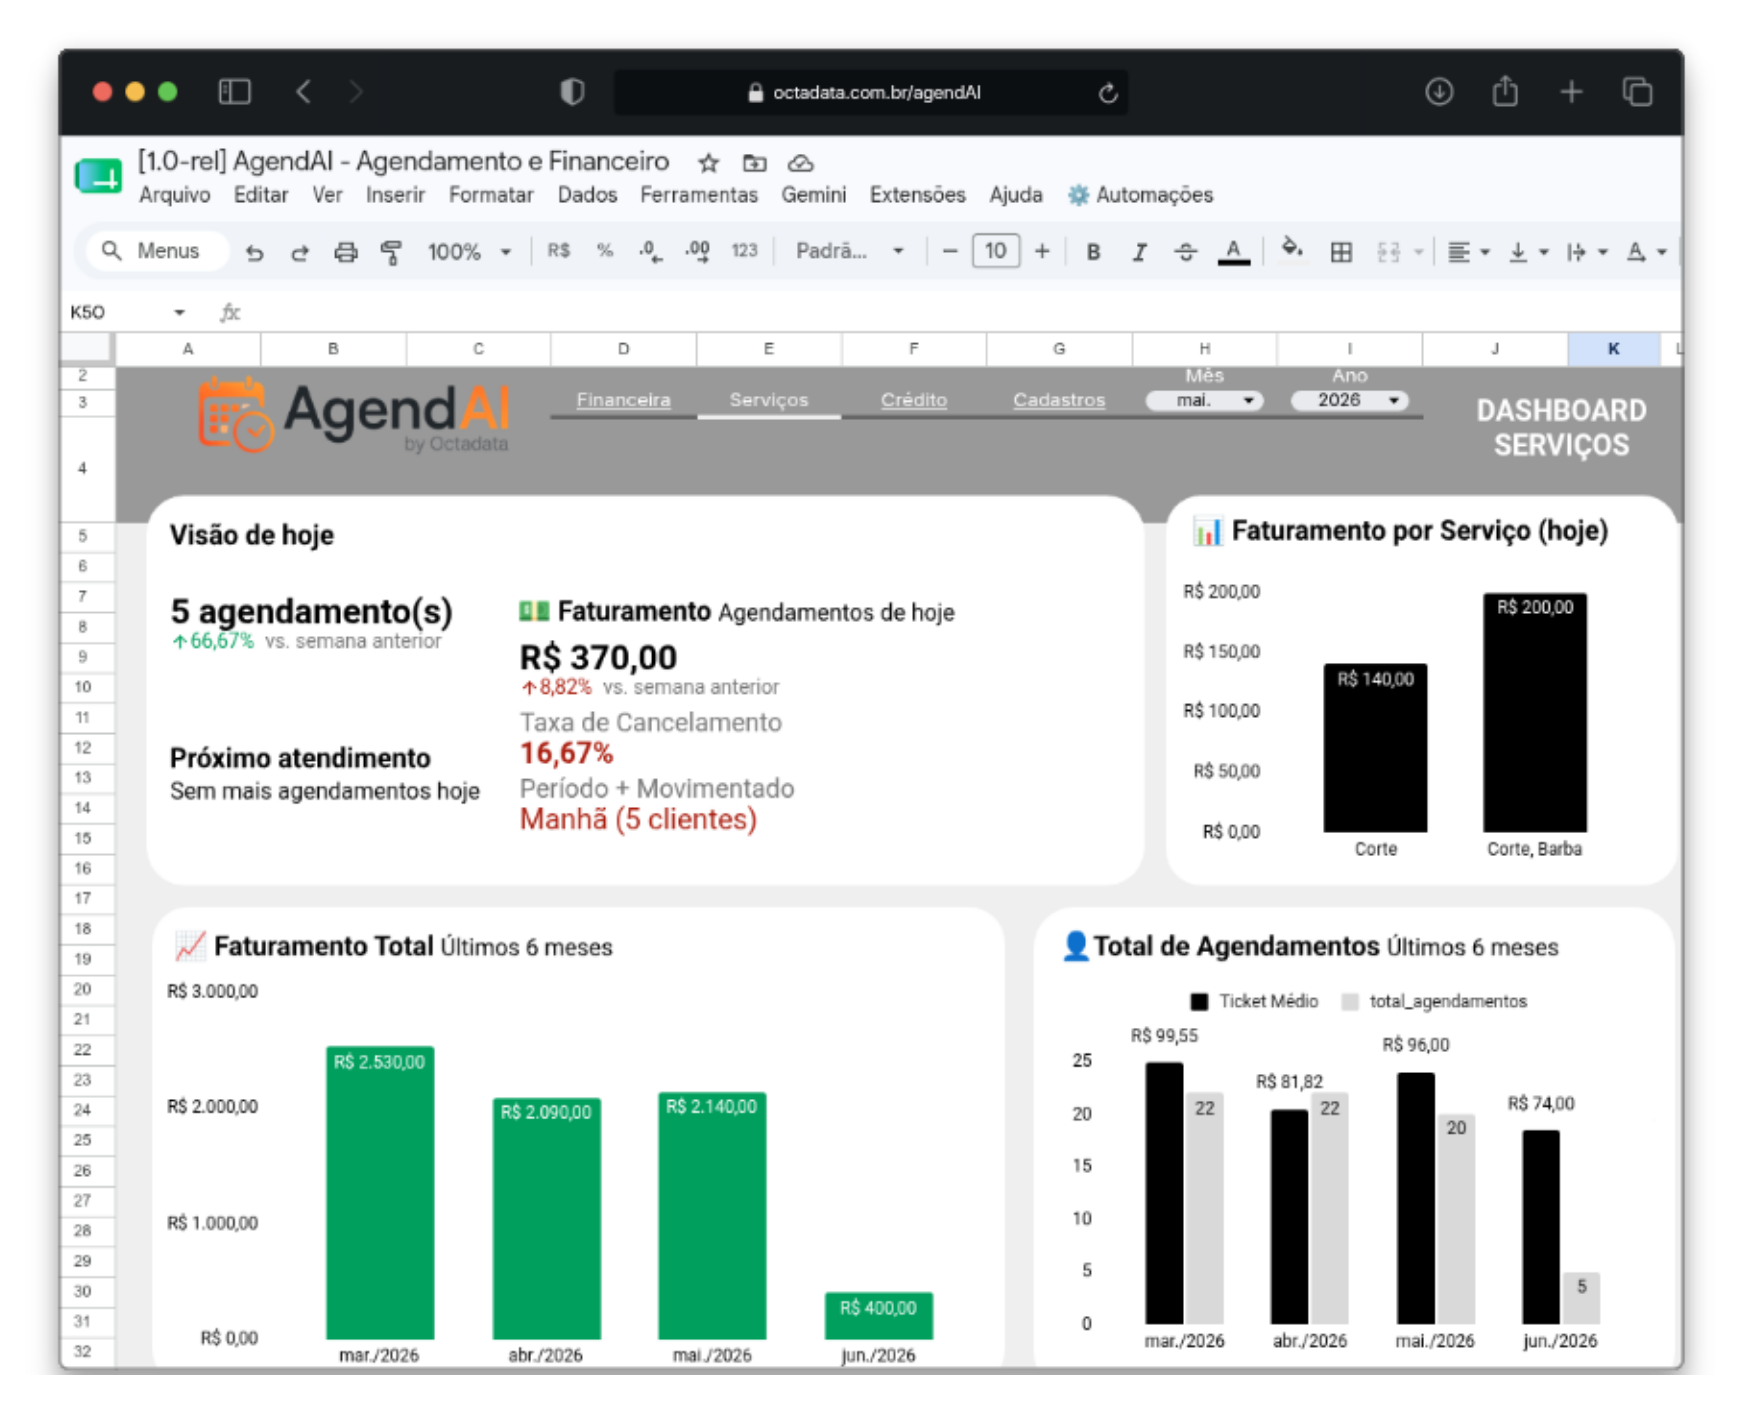The image size is (1738, 1411).
Task: Toggle italic formatting with I
Action: (x=1139, y=252)
